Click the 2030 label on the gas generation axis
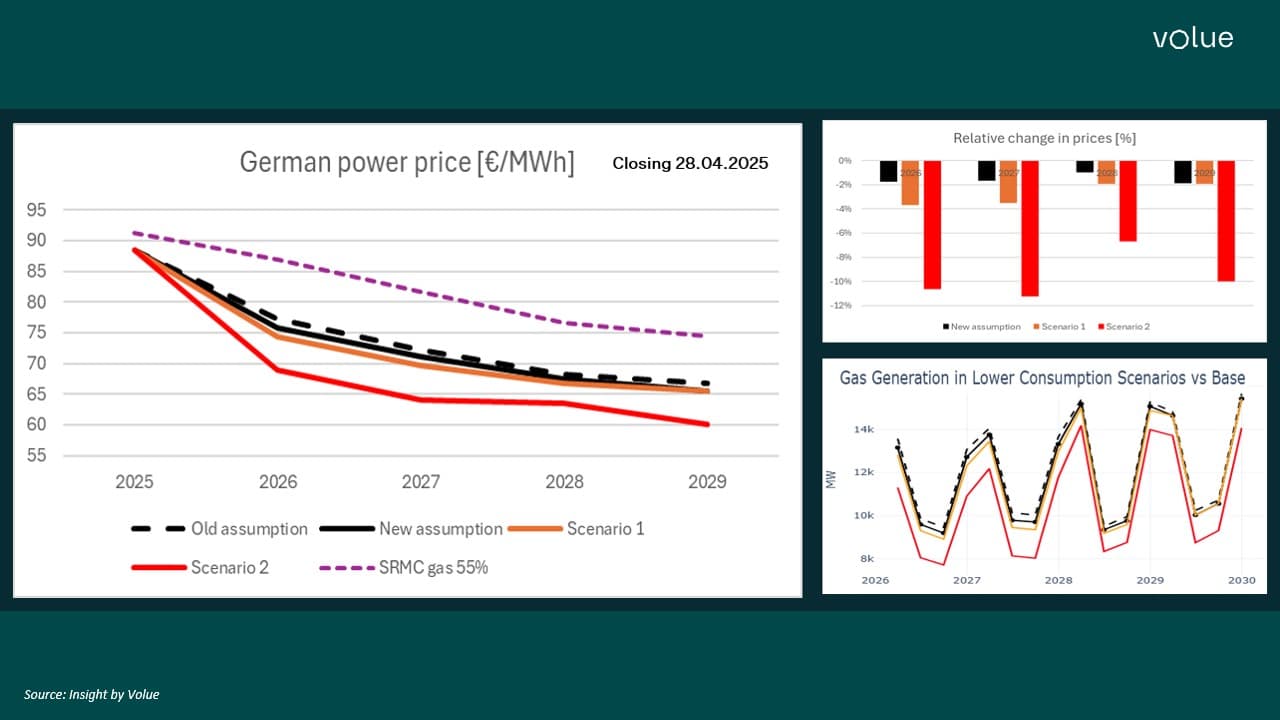This screenshot has height=720, width=1280. 1241,580
